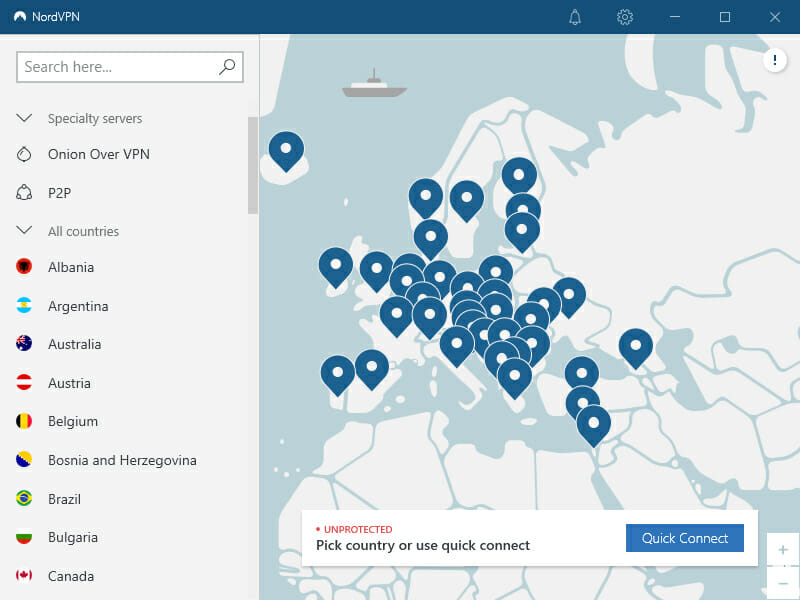Select the Portugal map pin
This screenshot has height=600, width=800.
[x=338, y=376]
